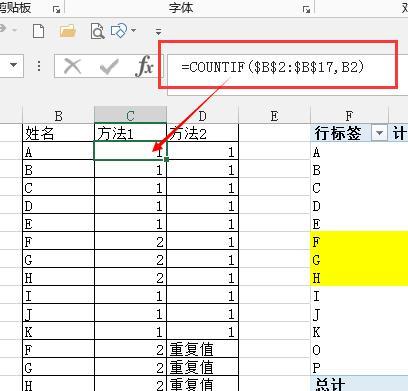The image size is (408, 391).
Task: Select column D header
Action: (x=202, y=116)
